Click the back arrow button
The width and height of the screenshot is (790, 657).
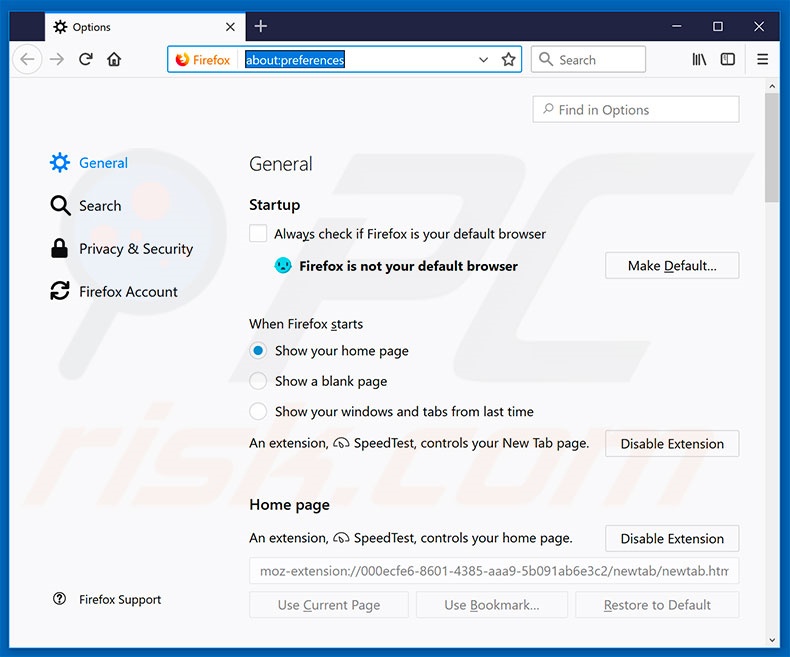point(28,60)
